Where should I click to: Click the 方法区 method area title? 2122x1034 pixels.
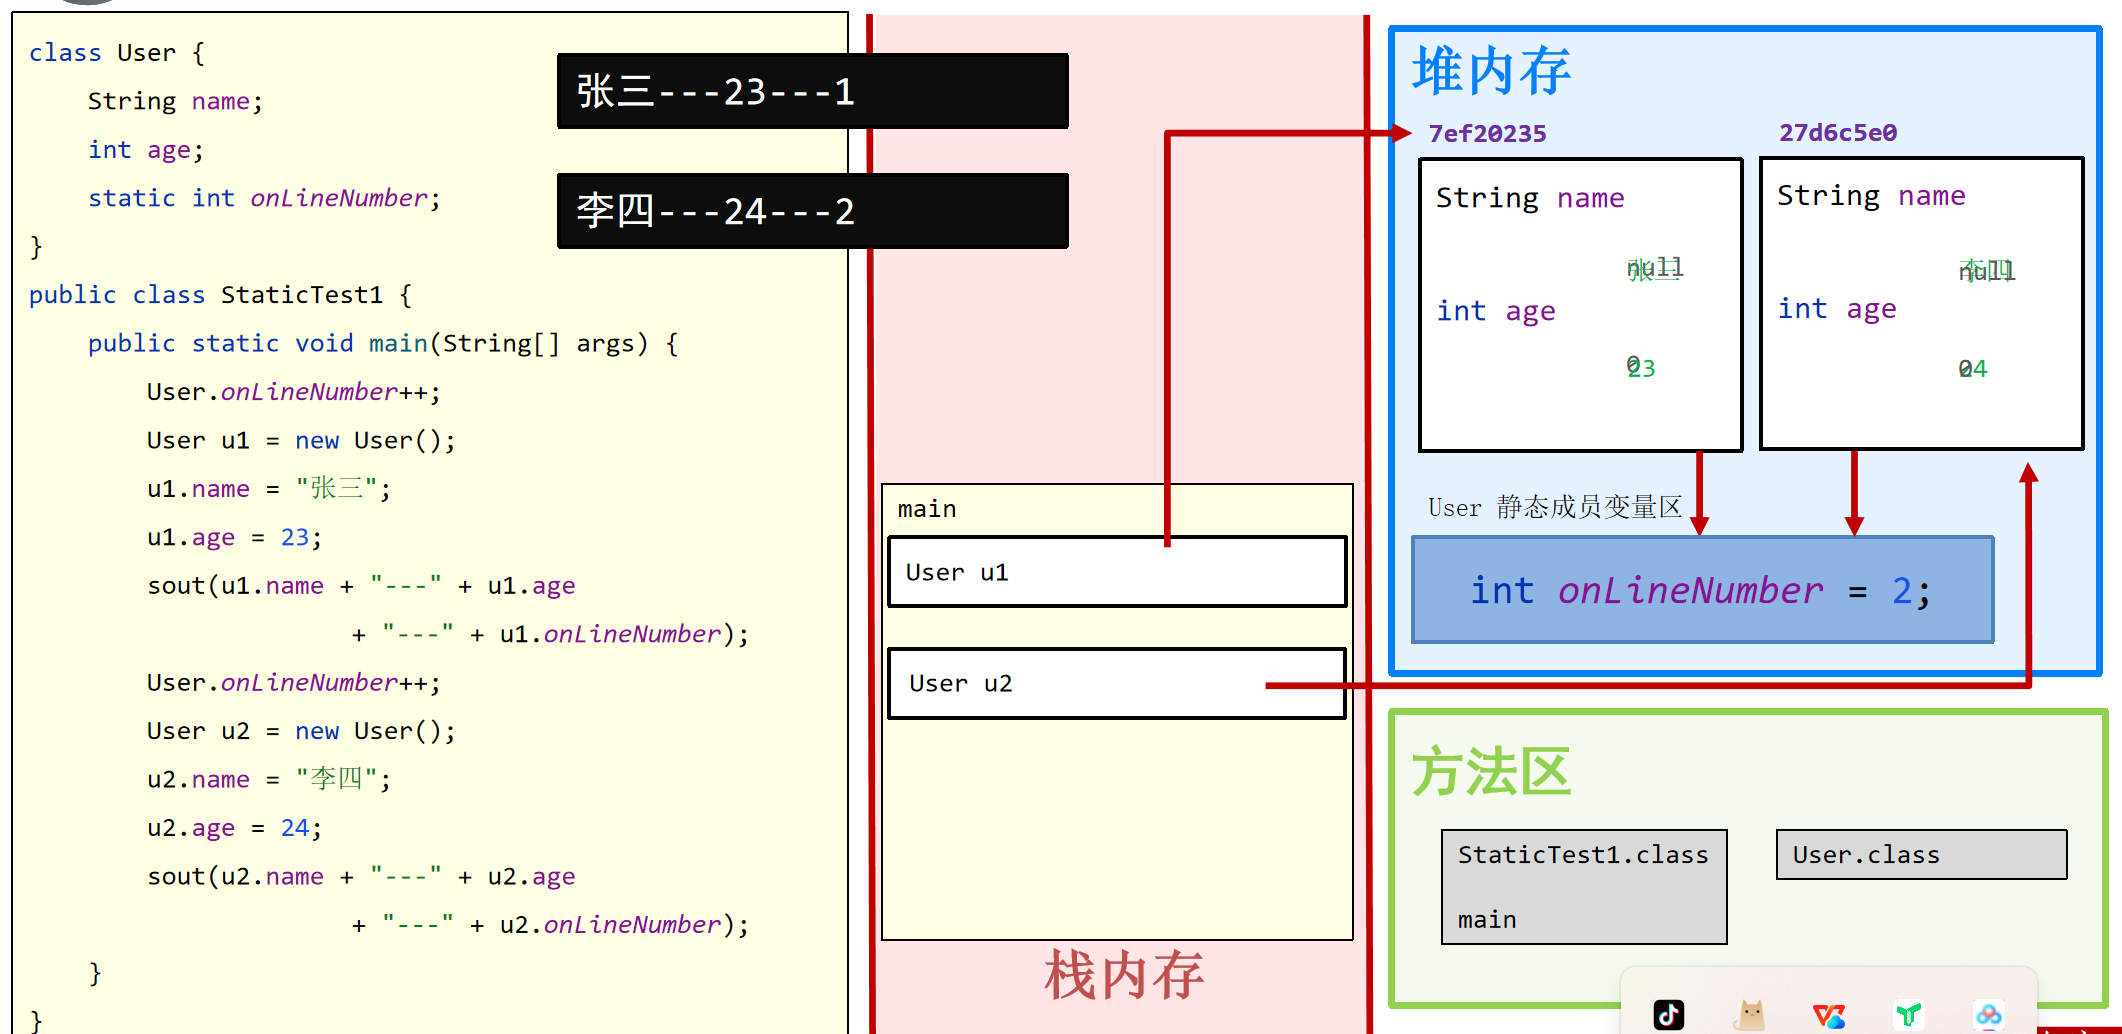pyautogui.click(x=1491, y=773)
